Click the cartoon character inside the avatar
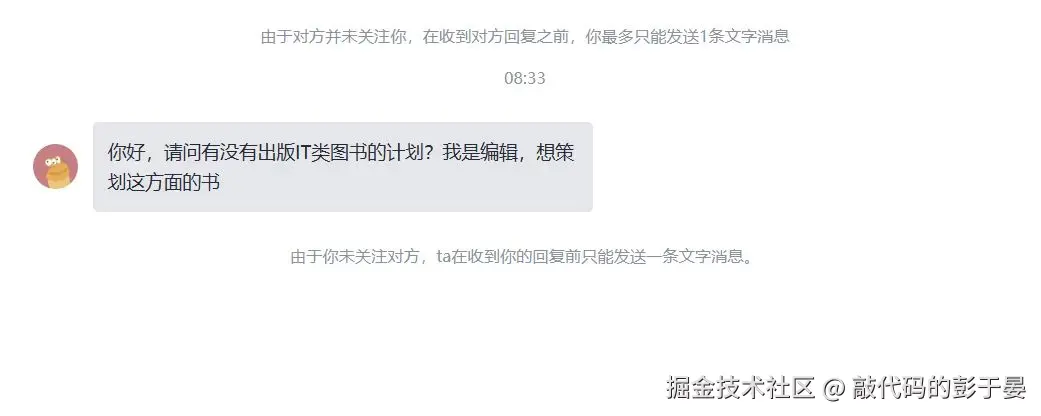The image size is (1041, 416). [x=57, y=171]
